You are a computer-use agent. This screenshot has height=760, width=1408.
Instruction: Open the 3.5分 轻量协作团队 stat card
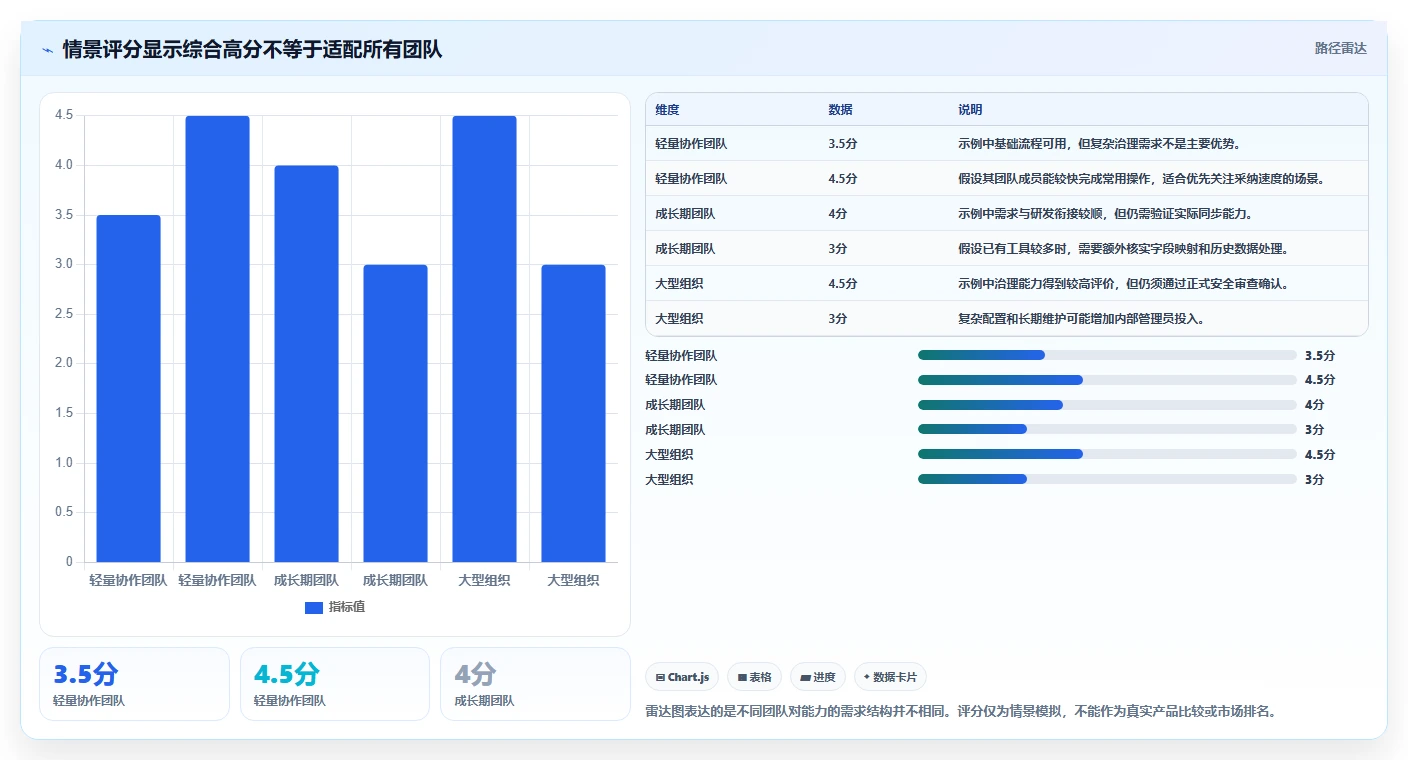pos(134,684)
